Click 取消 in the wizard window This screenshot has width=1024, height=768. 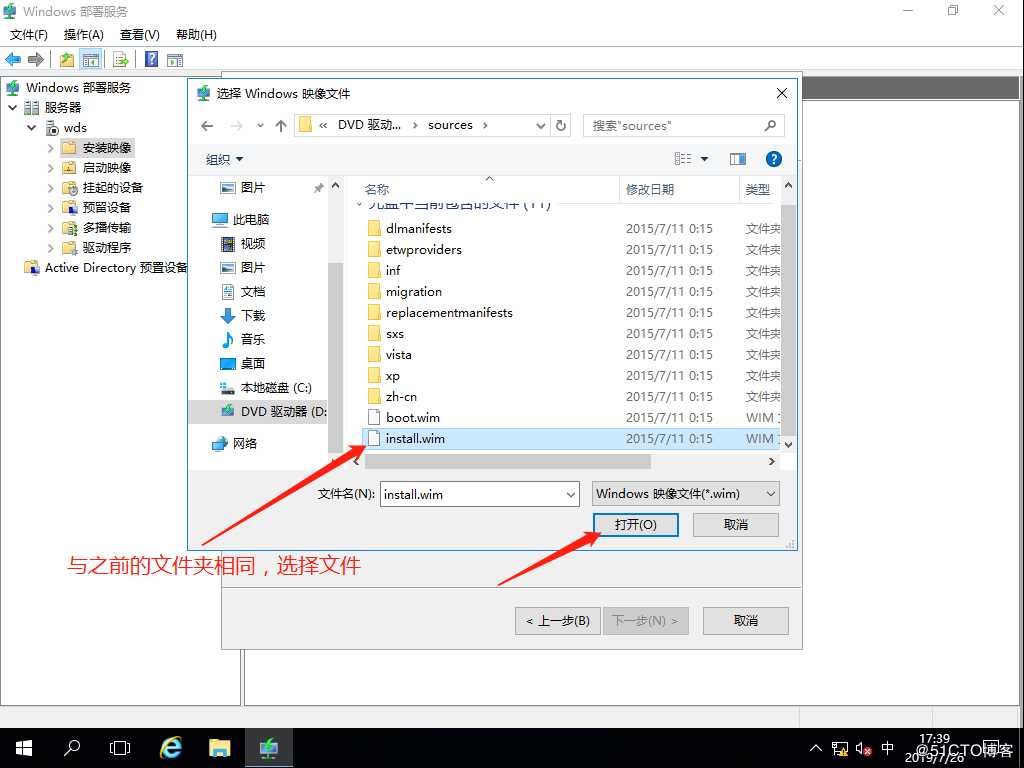click(x=745, y=620)
